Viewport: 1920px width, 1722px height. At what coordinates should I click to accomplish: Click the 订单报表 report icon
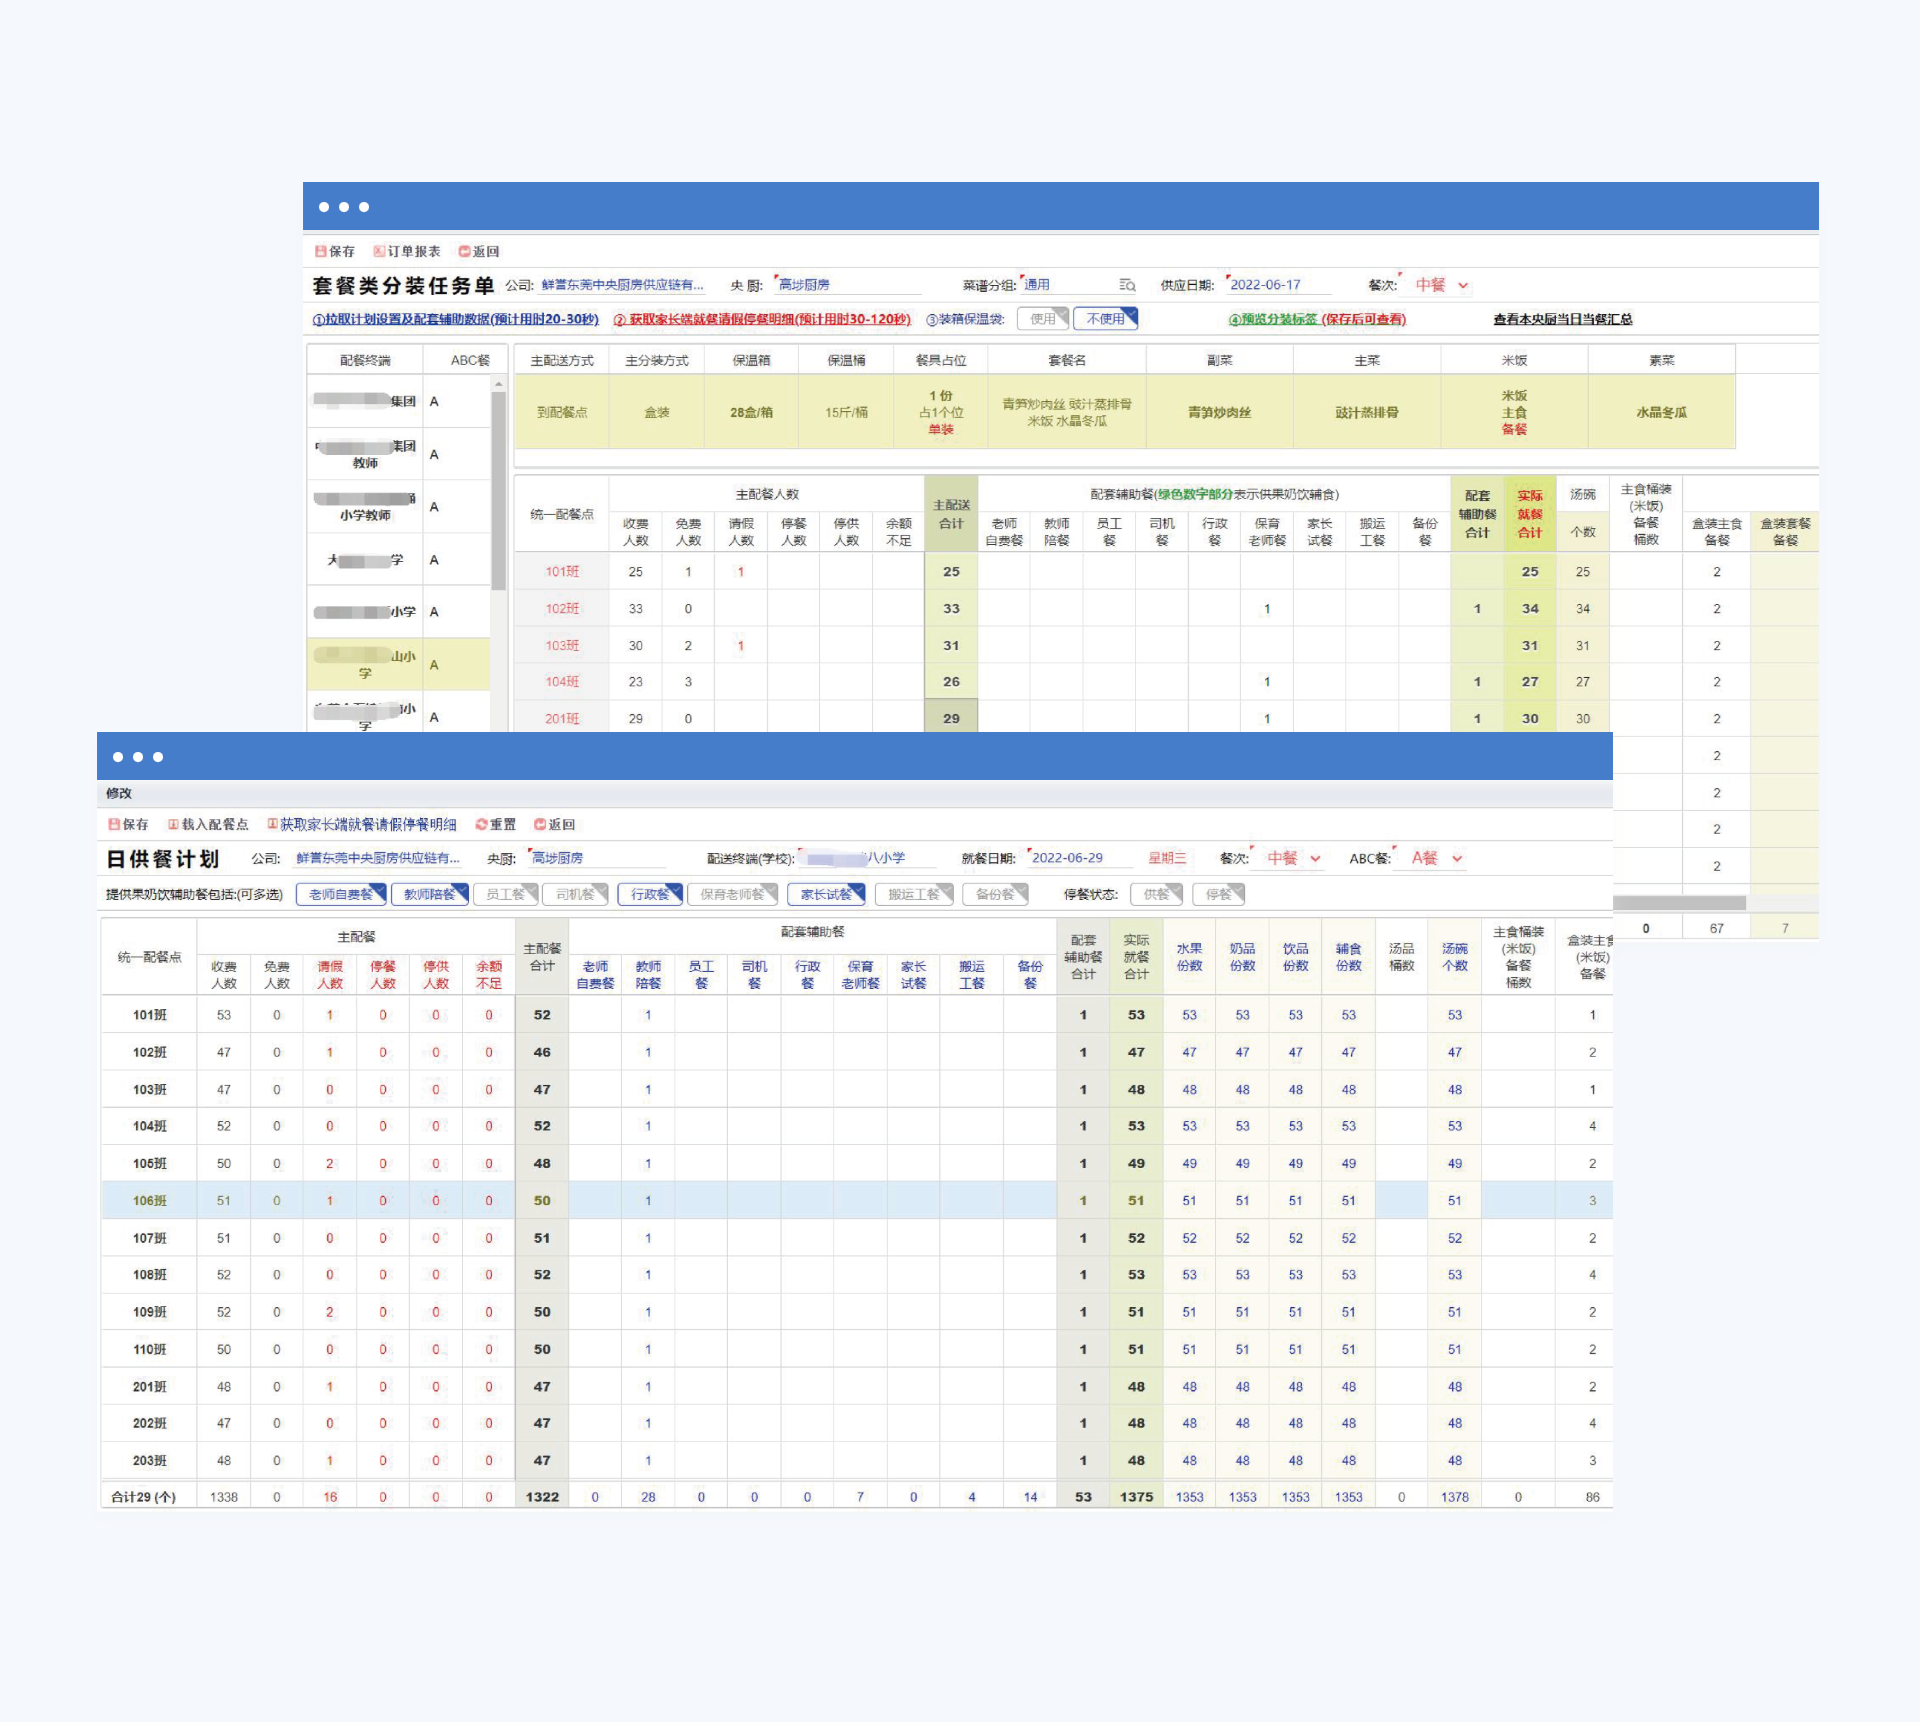coord(379,252)
